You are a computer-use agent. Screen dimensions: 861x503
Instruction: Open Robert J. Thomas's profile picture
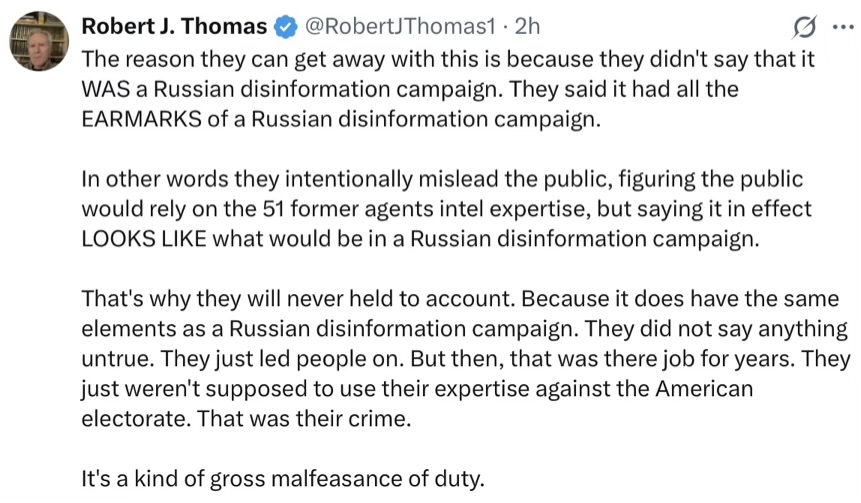(x=39, y=41)
